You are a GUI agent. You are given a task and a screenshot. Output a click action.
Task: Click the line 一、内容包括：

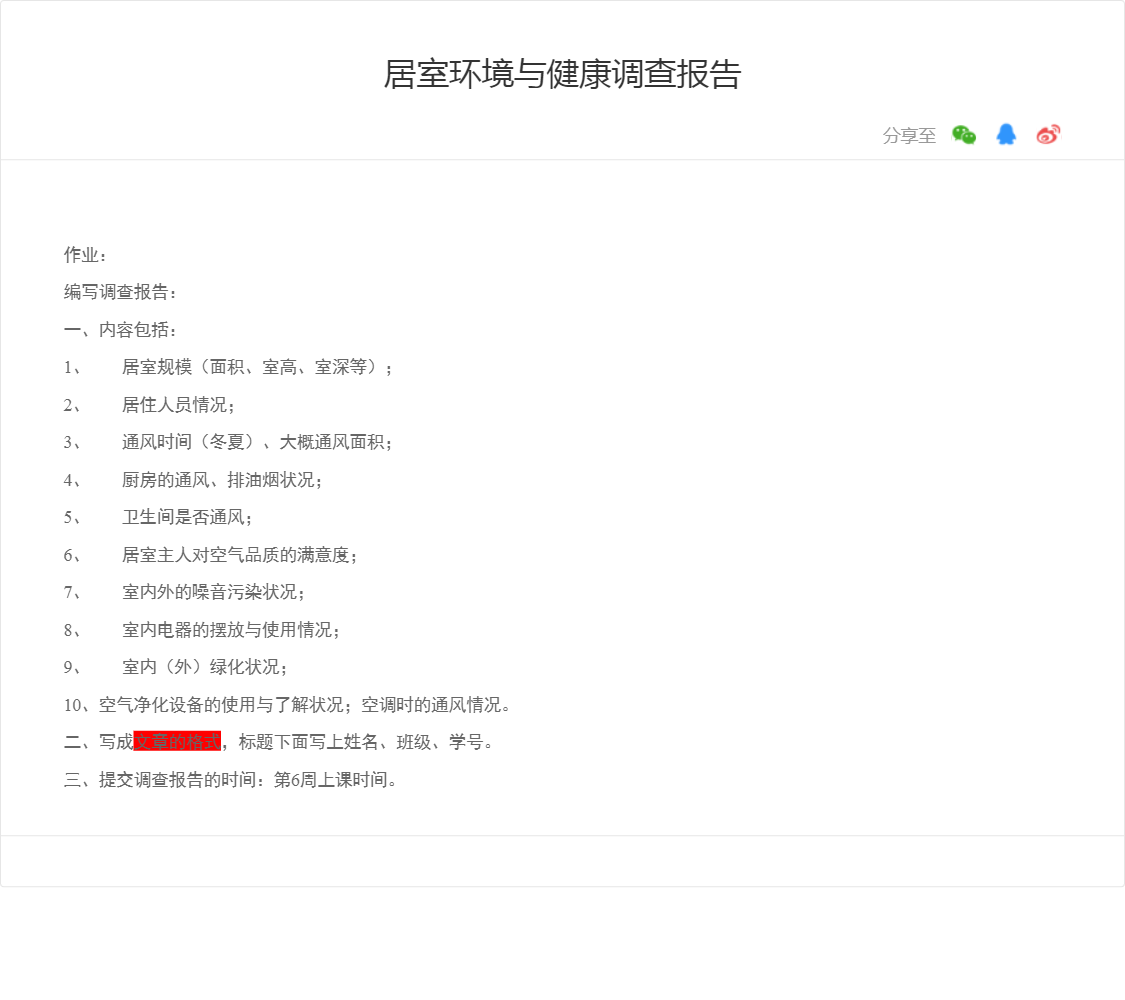click(x=121, y=330)
